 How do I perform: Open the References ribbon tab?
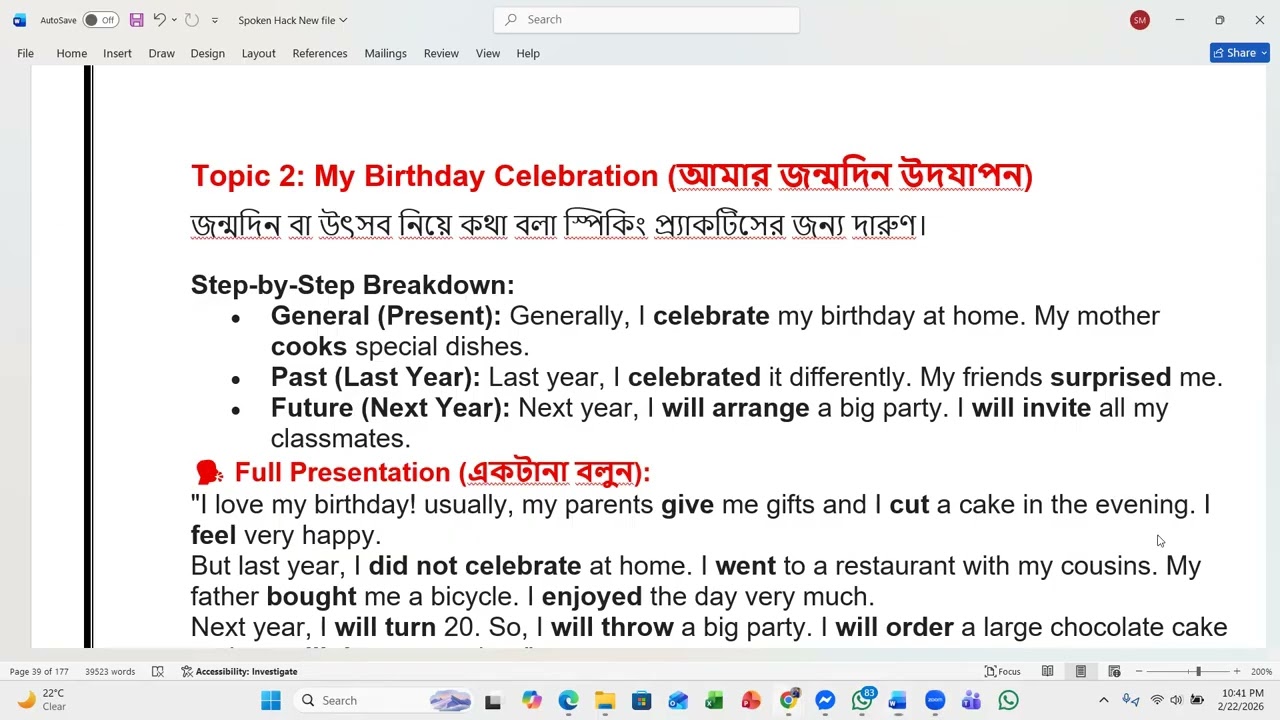(x=320, y=53)
